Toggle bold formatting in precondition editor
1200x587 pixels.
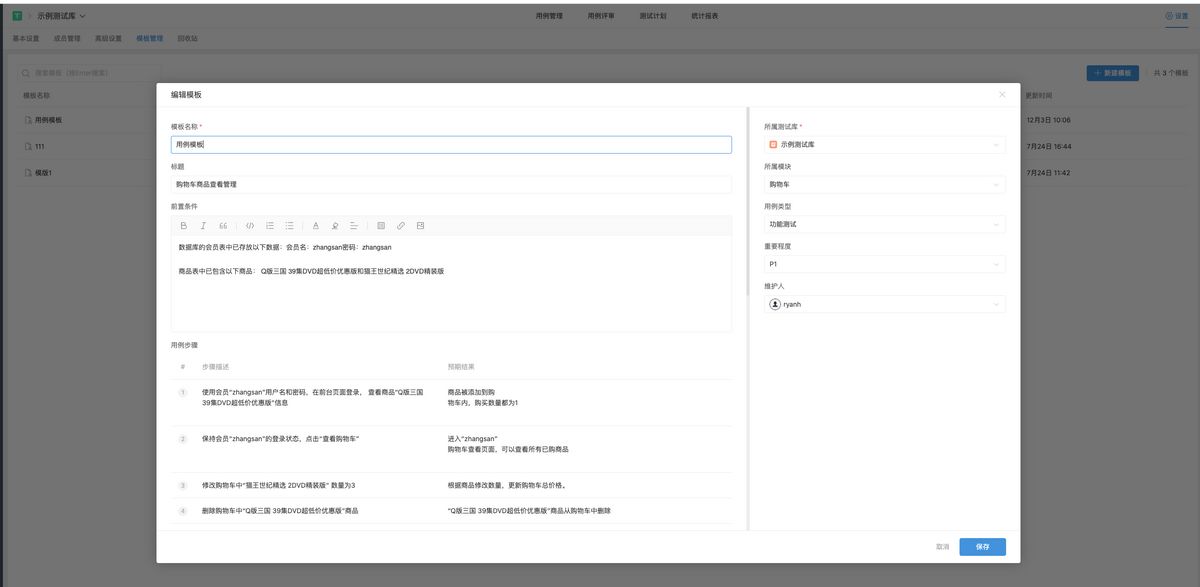184,226
